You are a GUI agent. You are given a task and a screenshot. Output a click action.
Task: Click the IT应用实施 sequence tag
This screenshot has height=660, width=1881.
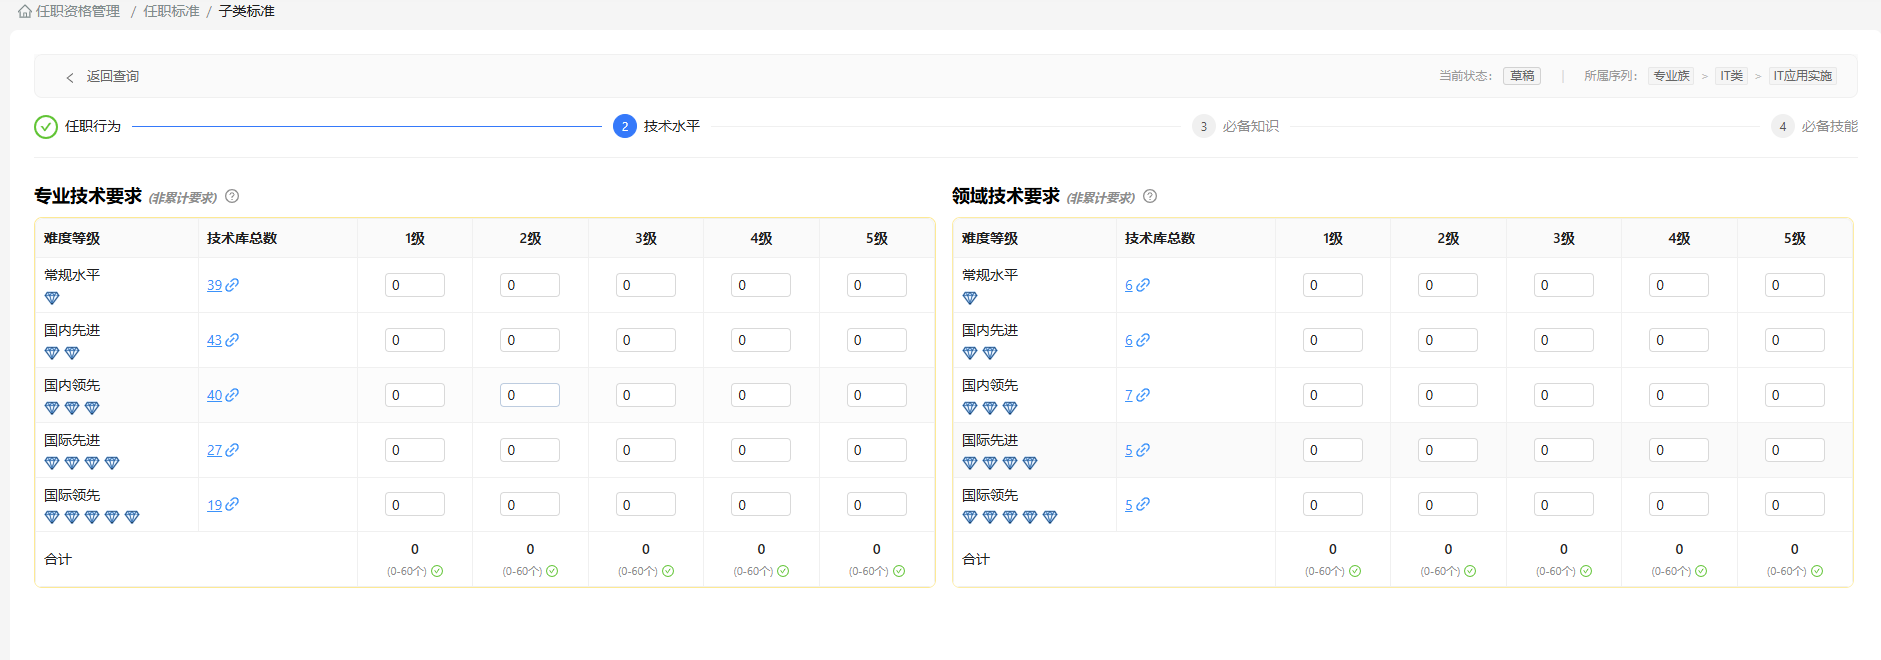click(1802, 76)
